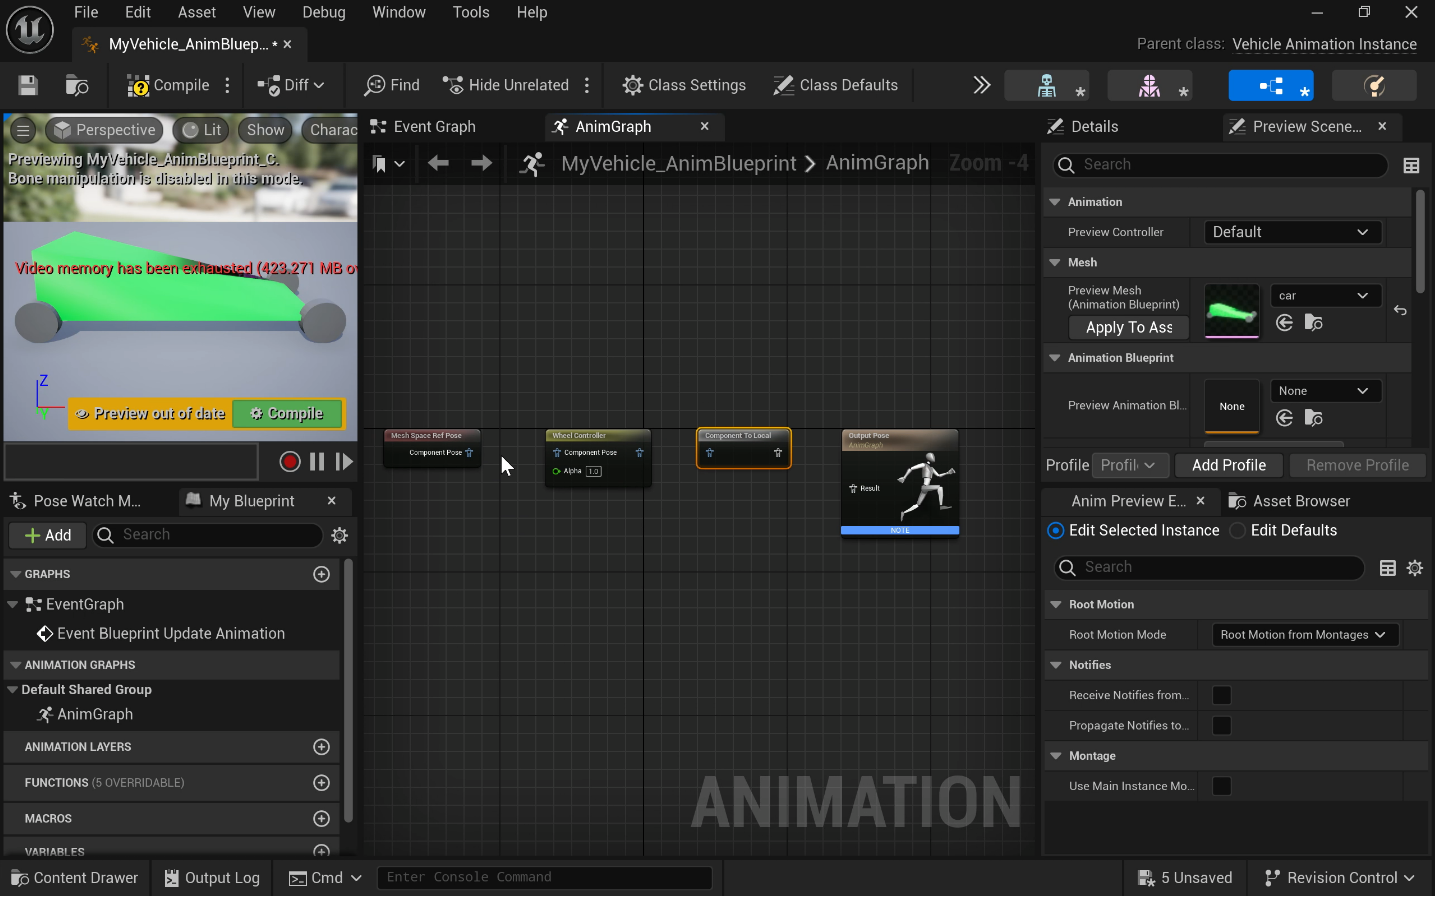Open the Output Log
Viewport: 1436px width, 897px height.
pos(213,878)
